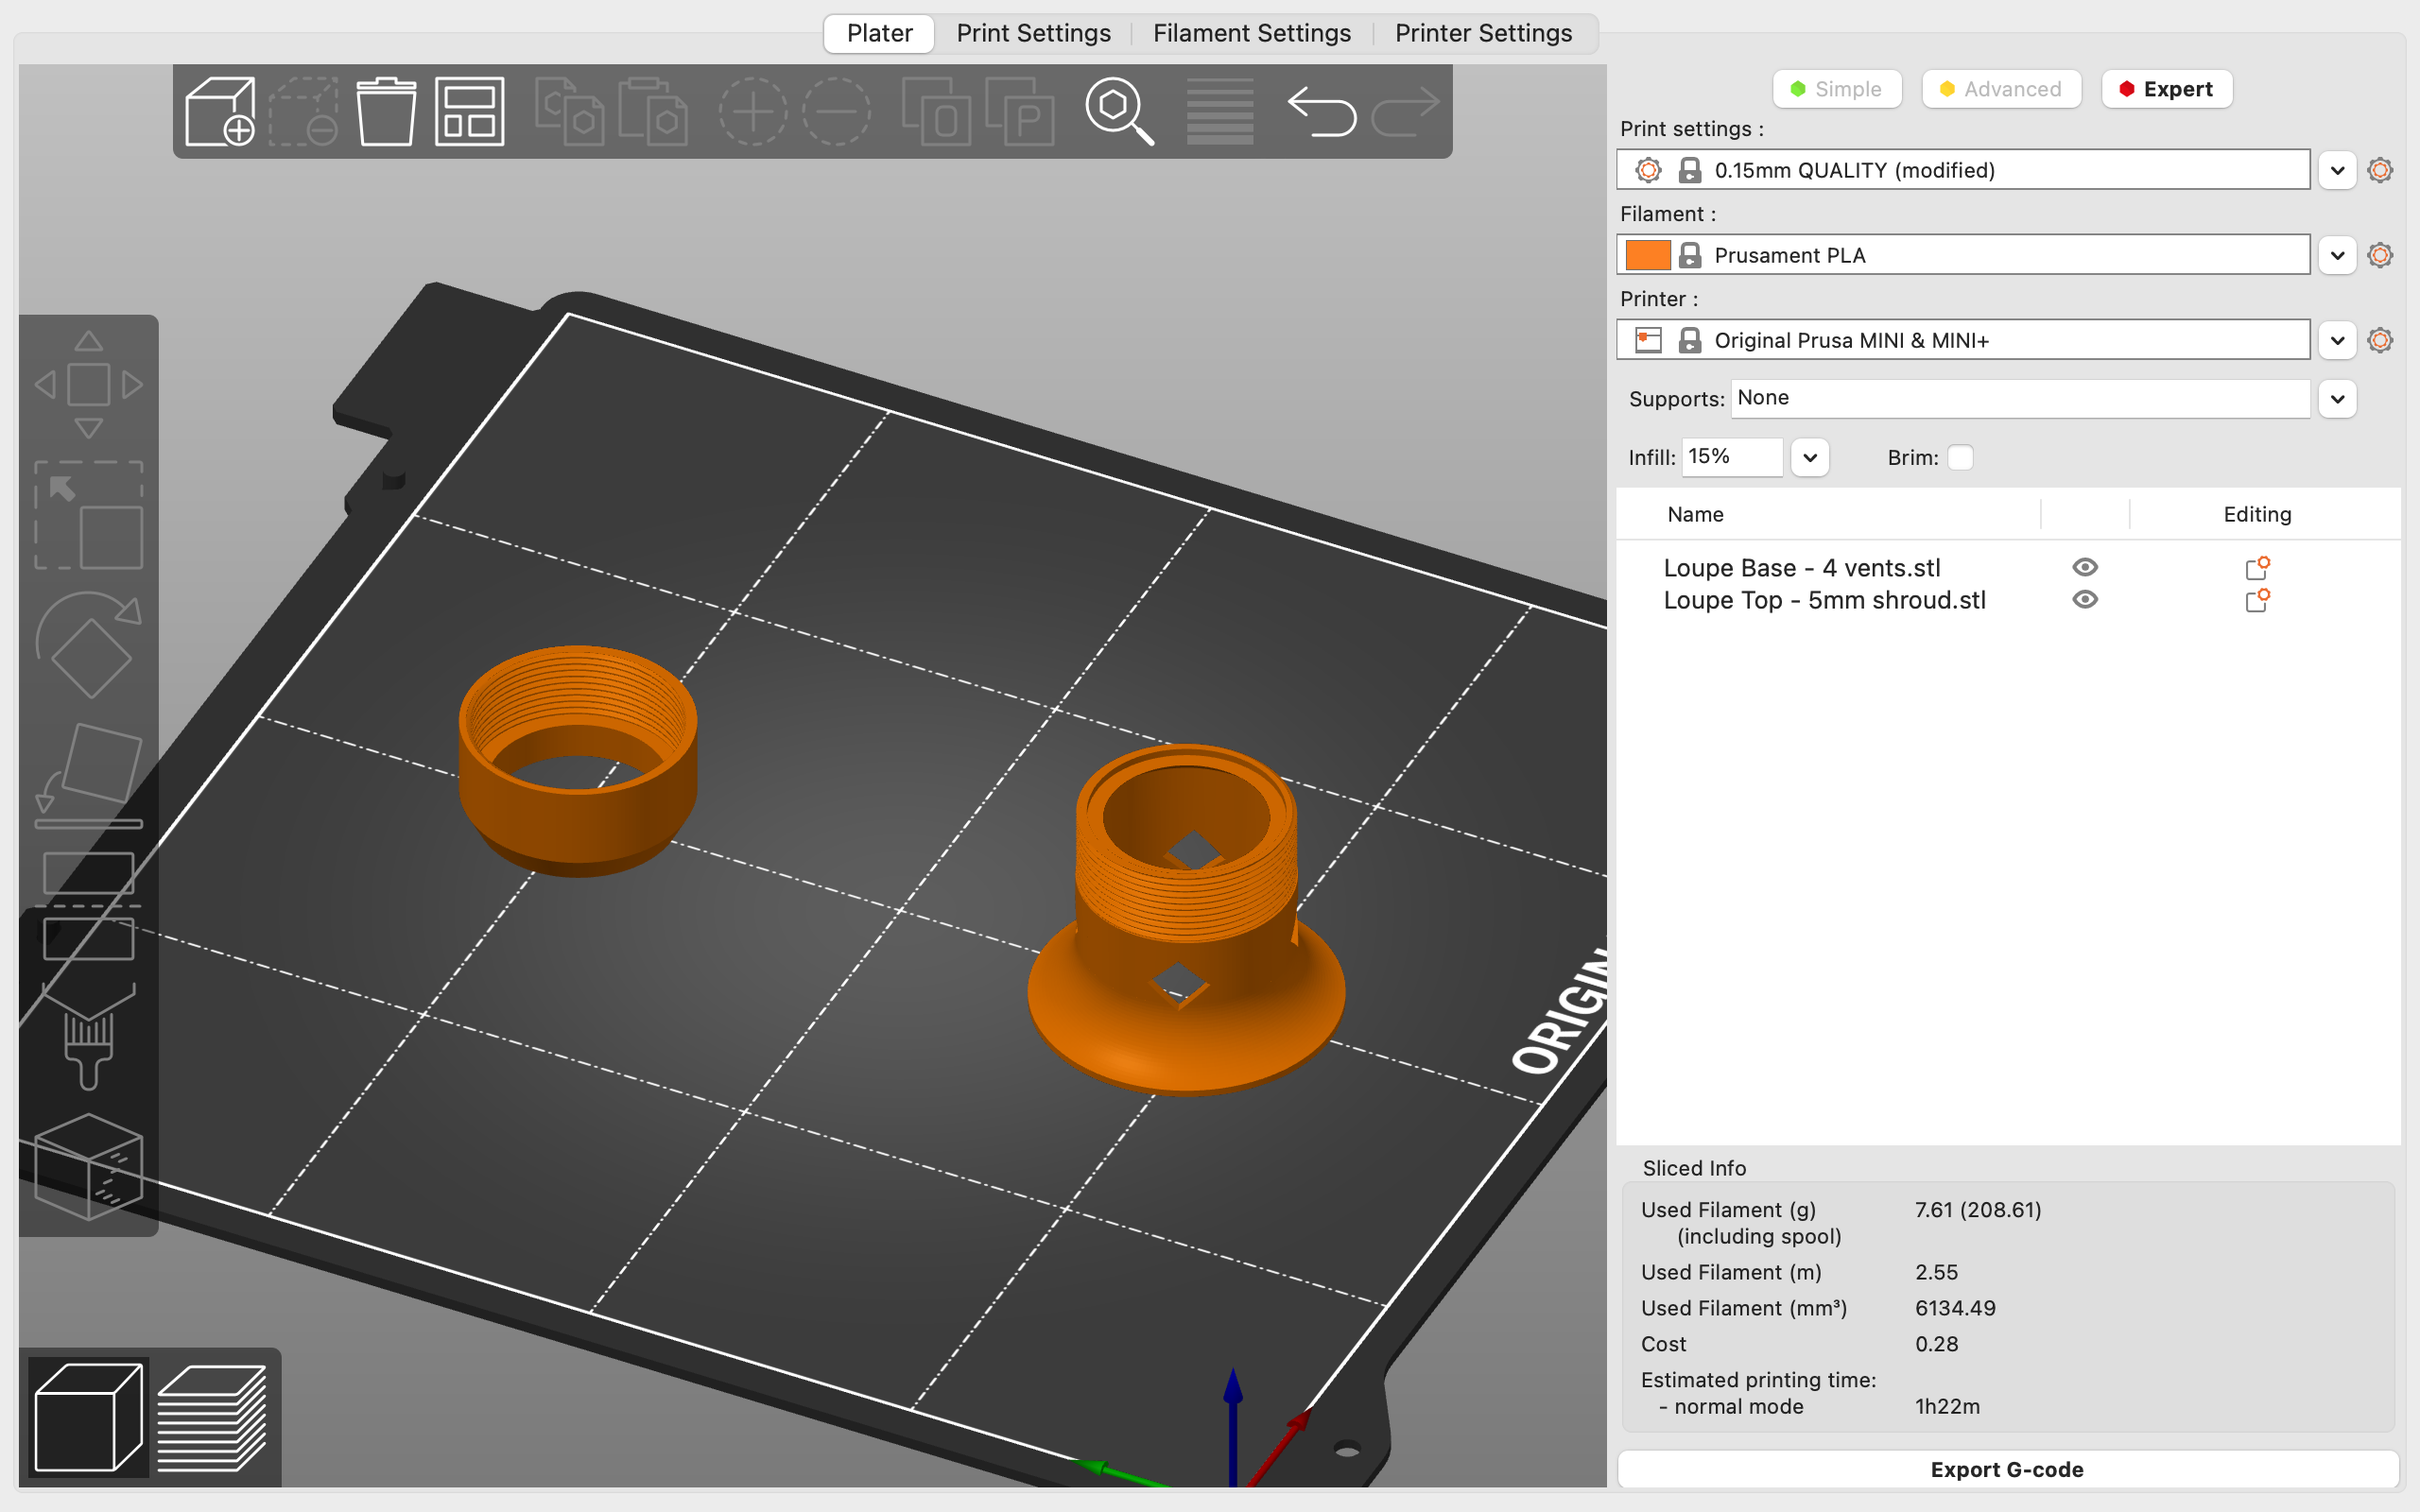2420x1512 pixels.
Task: Open the Supports dropdown
Action: pyautogui.click(x=2338, y=398)
